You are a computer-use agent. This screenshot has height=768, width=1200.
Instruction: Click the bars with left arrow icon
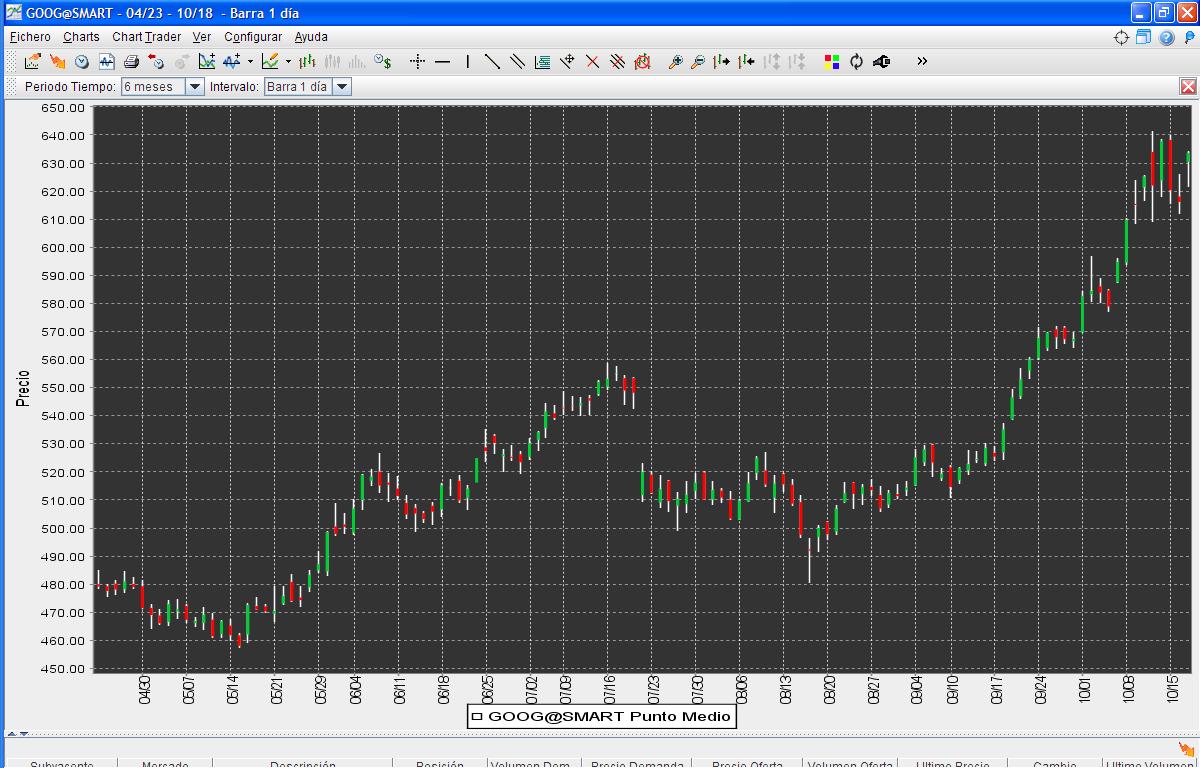coord(746,61)
